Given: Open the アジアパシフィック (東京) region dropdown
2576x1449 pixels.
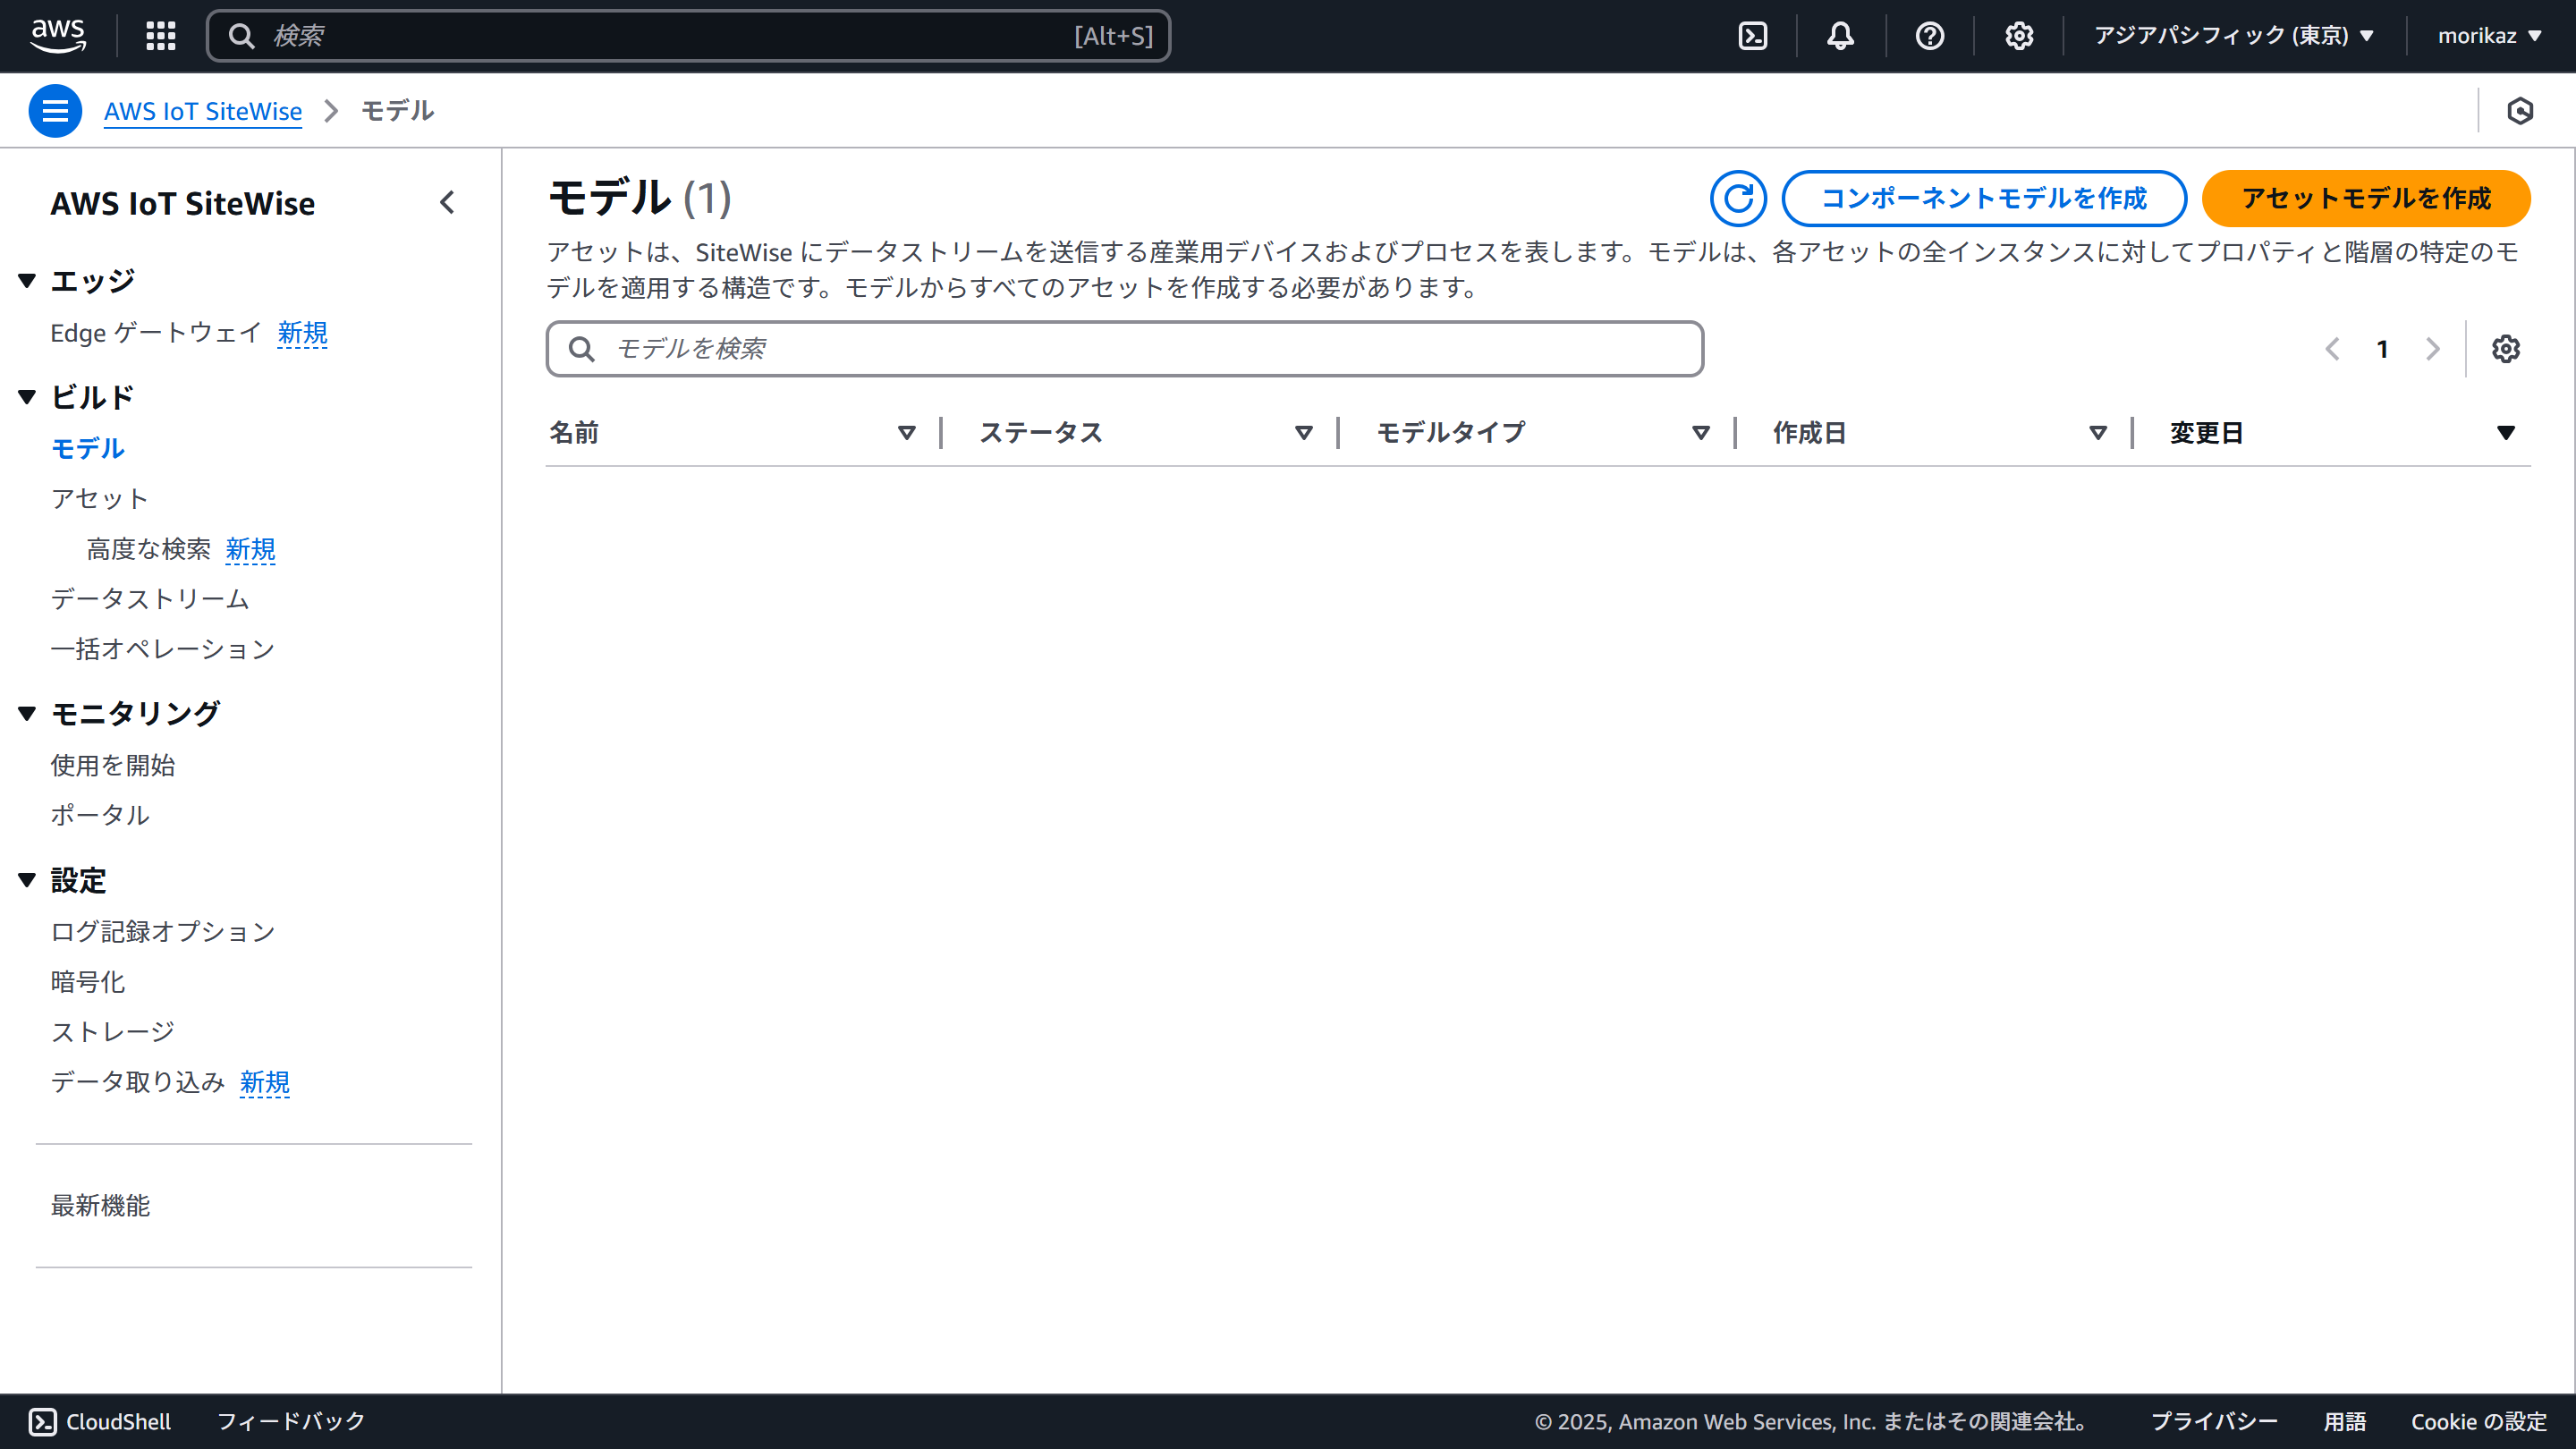Looking at the screenshot, I should pos(2234,36).
